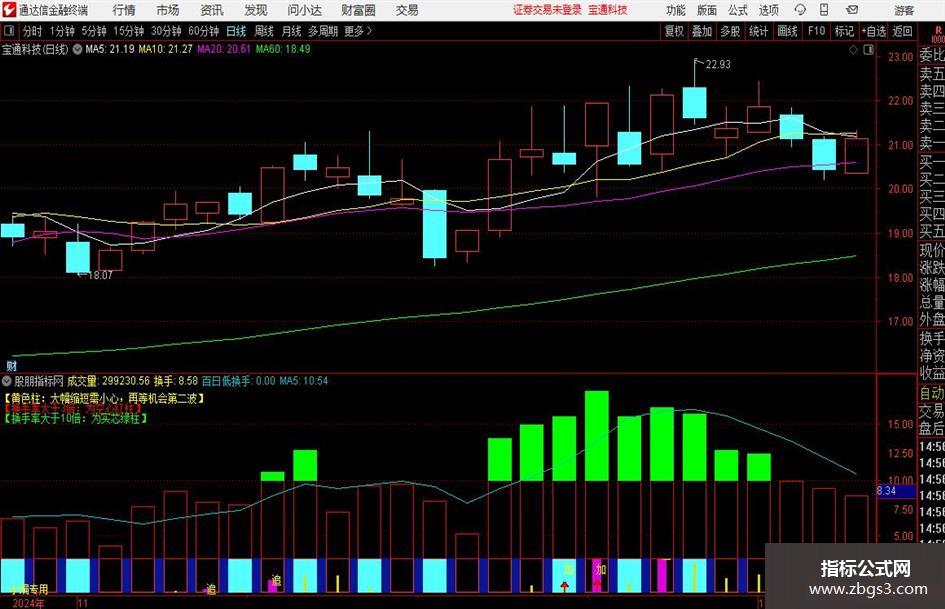The image size is (945, 609).
Task: Click the 宝通科技 stock name in title bar
Action: [608, 10]
